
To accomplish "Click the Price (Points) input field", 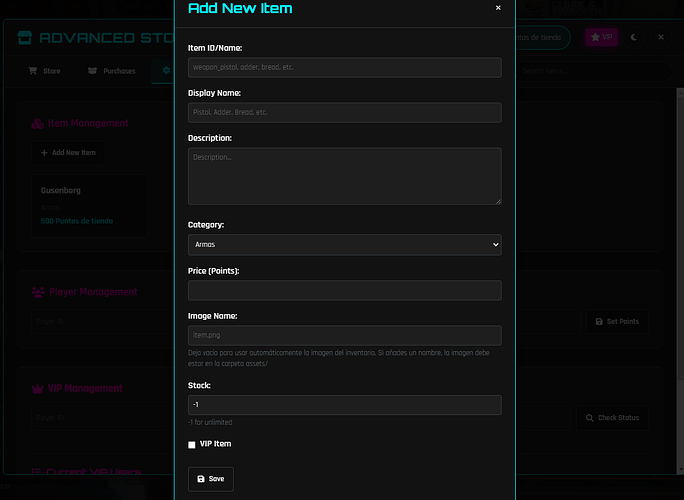I will pos(345,291).
